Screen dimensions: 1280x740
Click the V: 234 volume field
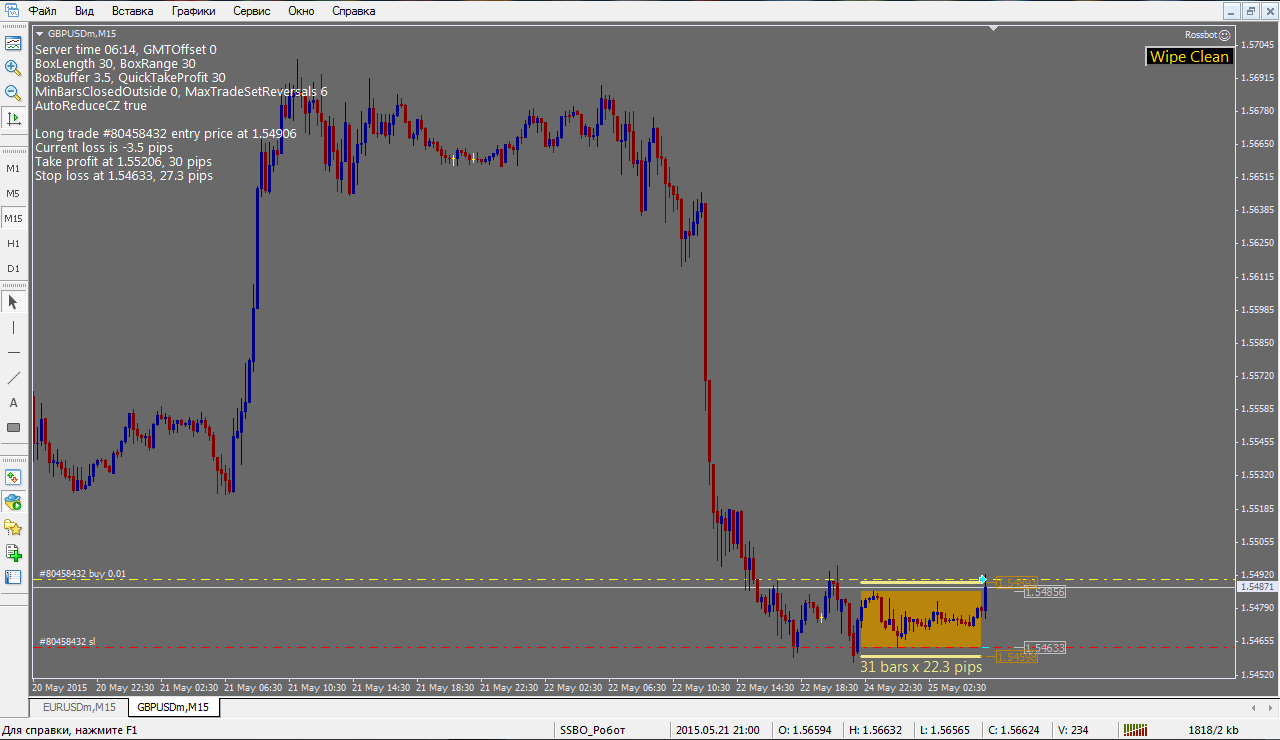pyautogui.click(x=1072, y=730)
